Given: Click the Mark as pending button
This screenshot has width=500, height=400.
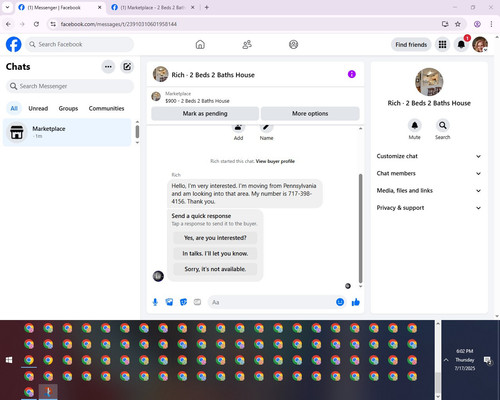Looking at the screenshot, I should click(205, 113).
